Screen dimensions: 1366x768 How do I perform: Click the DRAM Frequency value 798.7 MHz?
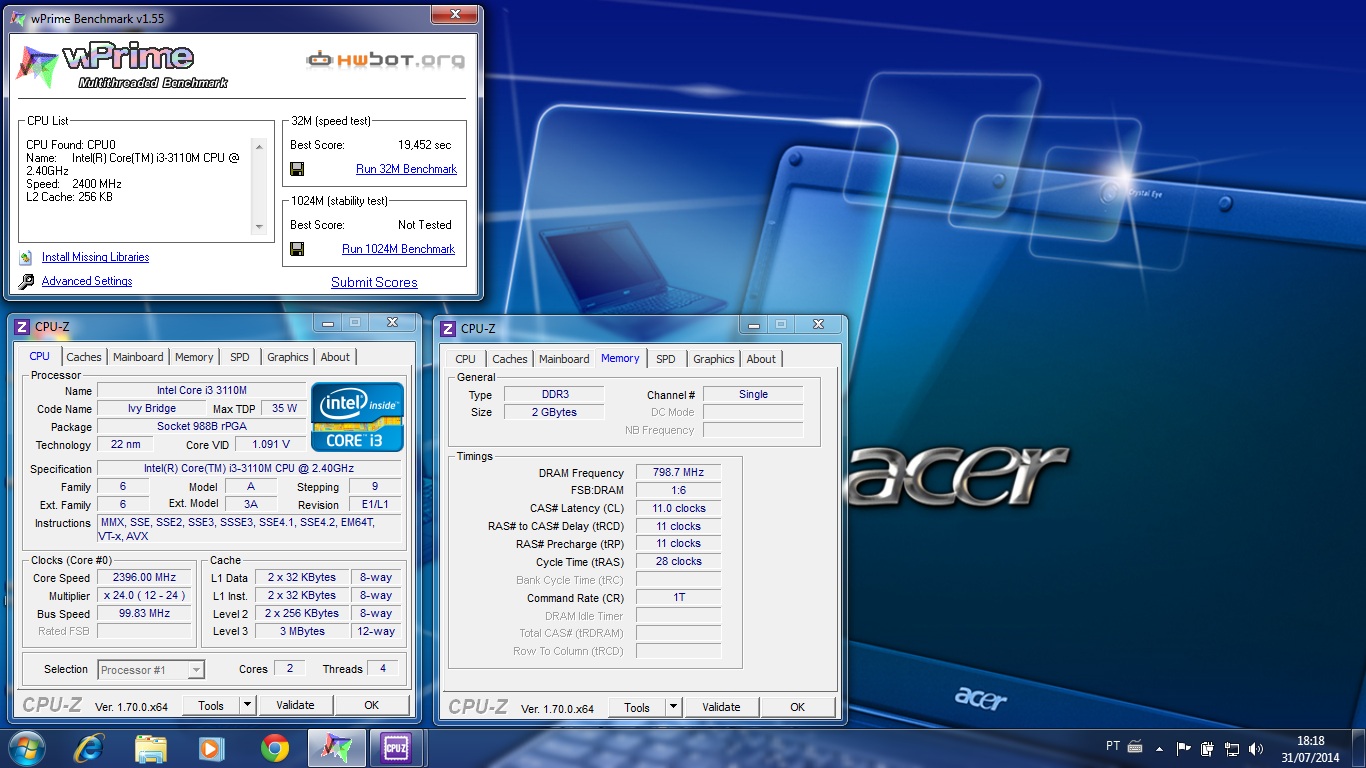pos(678,473)
